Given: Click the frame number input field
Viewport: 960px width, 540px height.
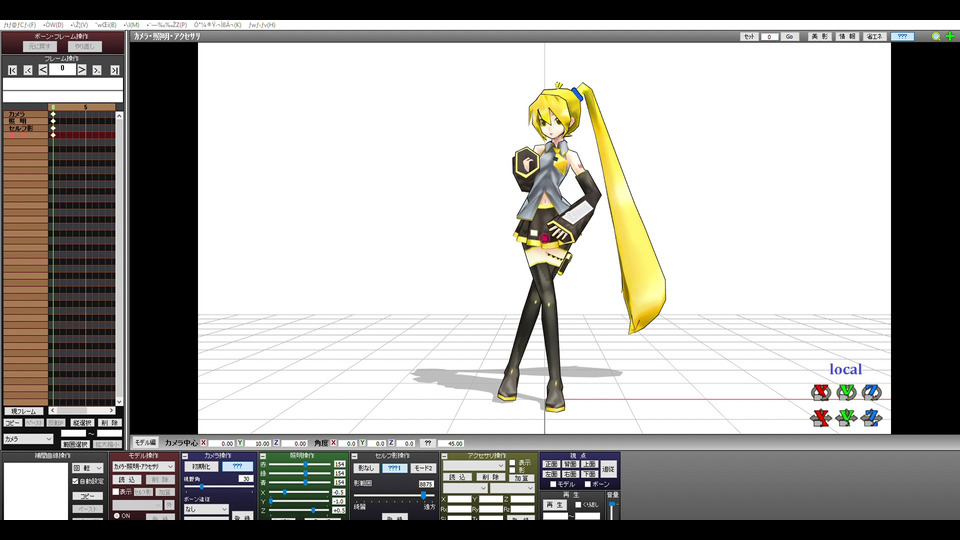Looking at the screenshot, I should click(62, 69).
